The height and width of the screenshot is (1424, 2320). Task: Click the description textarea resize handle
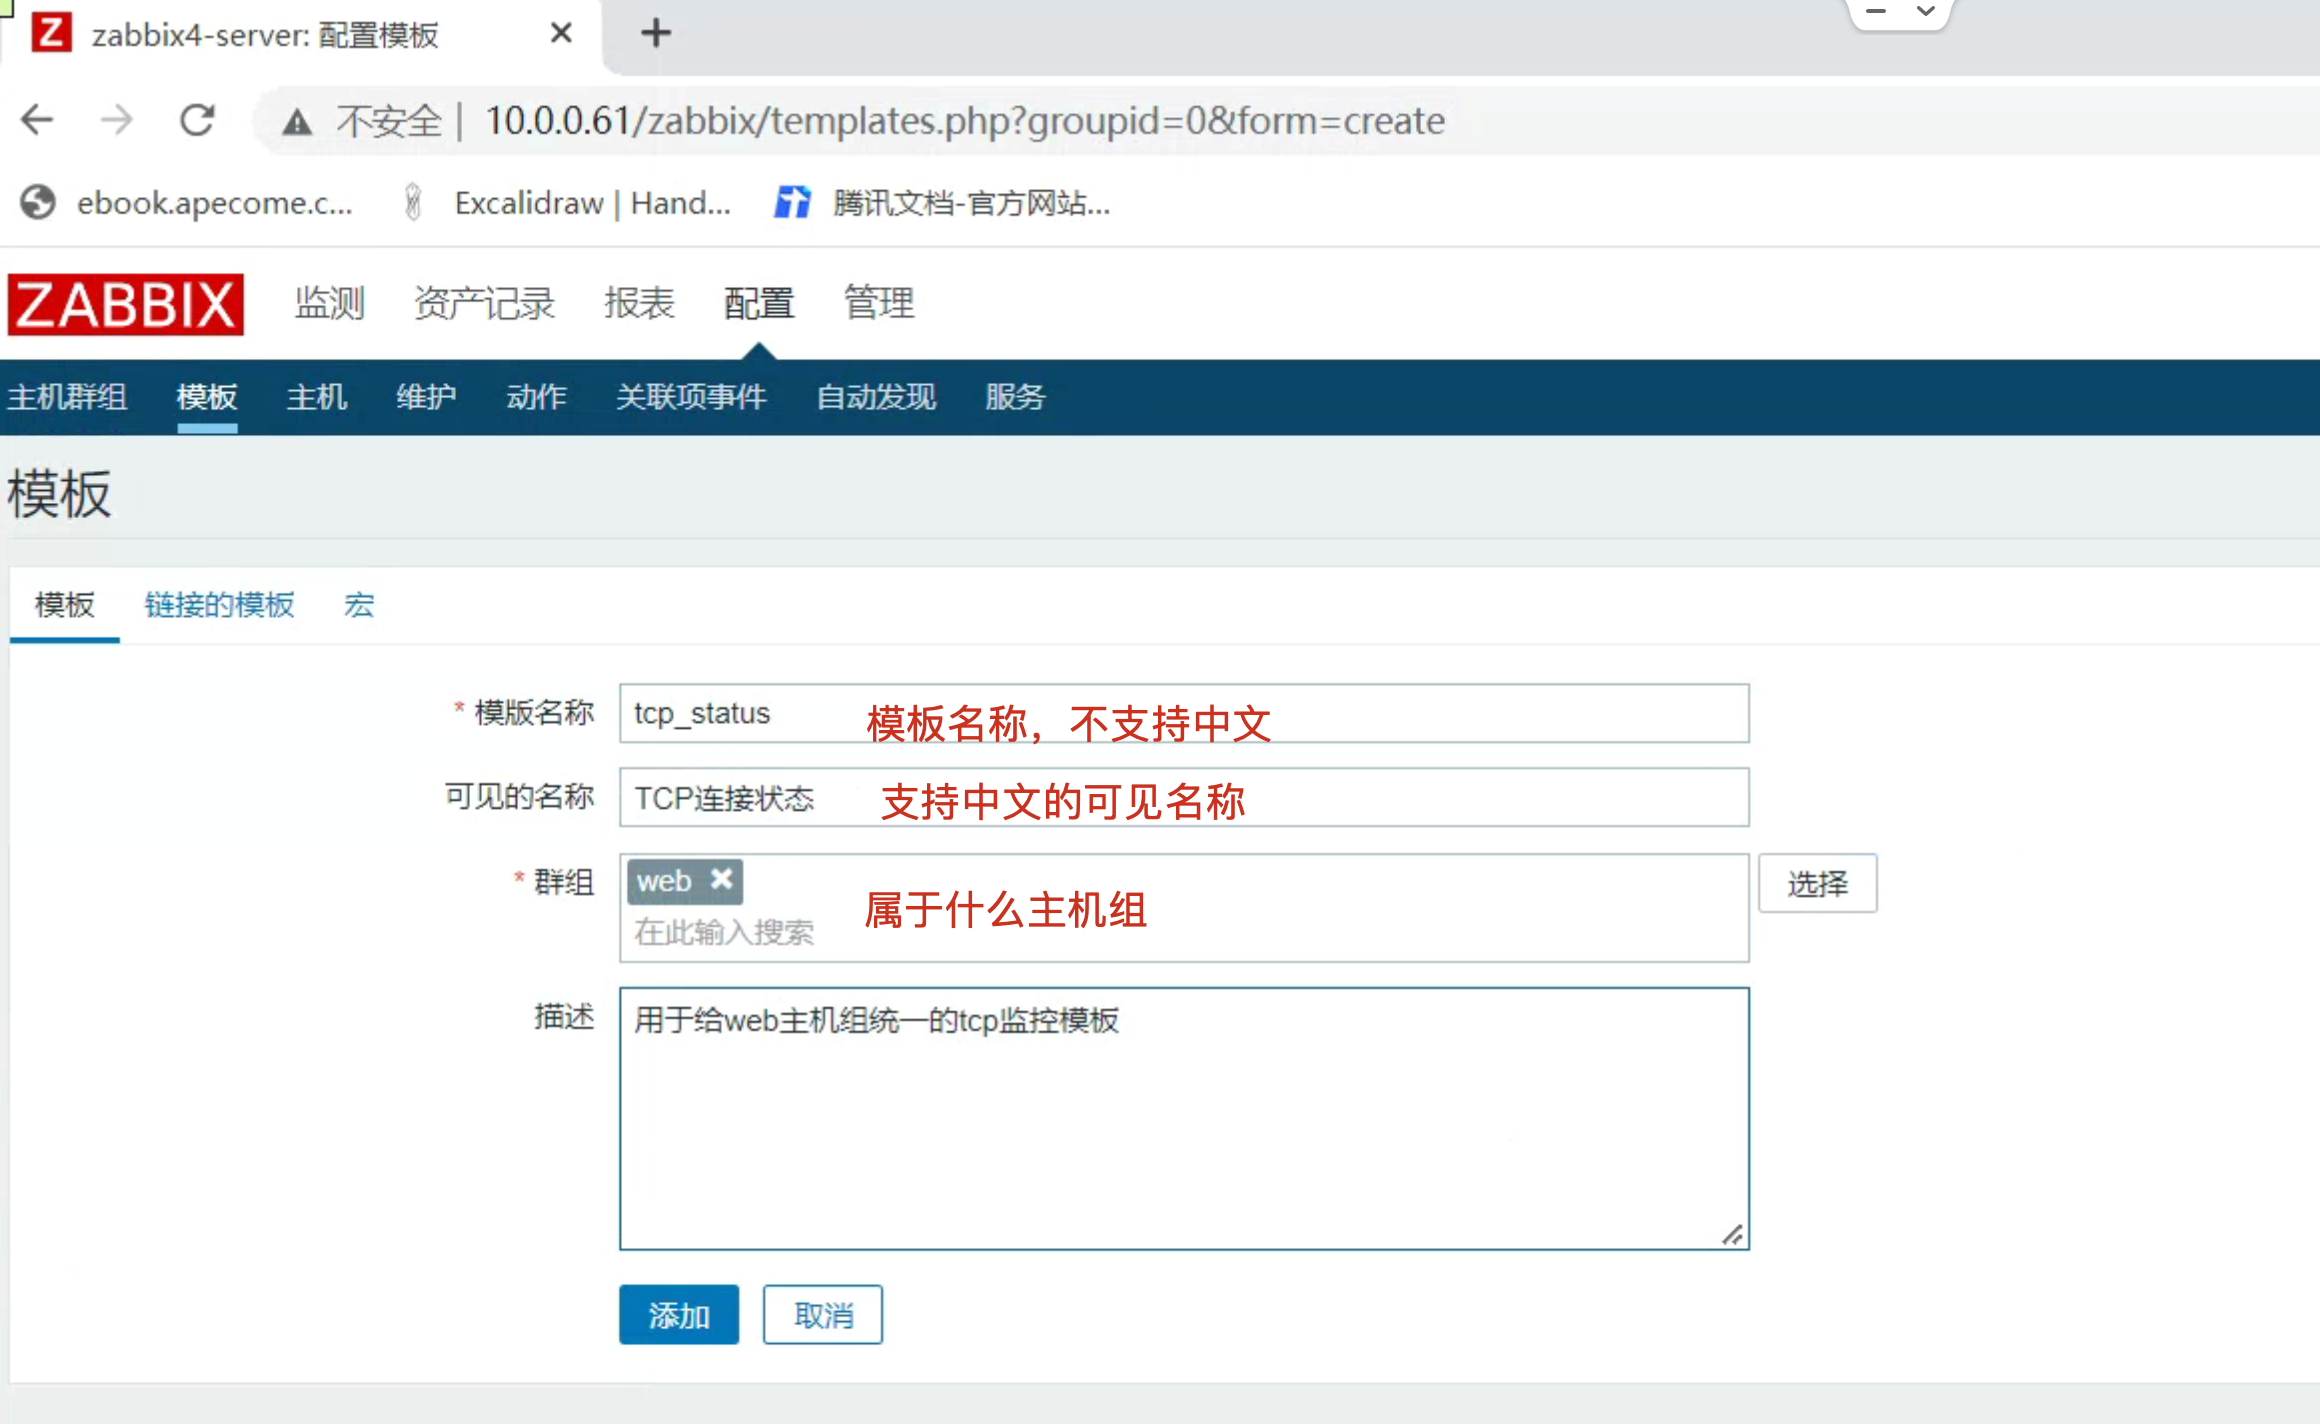[1733, 1235]
